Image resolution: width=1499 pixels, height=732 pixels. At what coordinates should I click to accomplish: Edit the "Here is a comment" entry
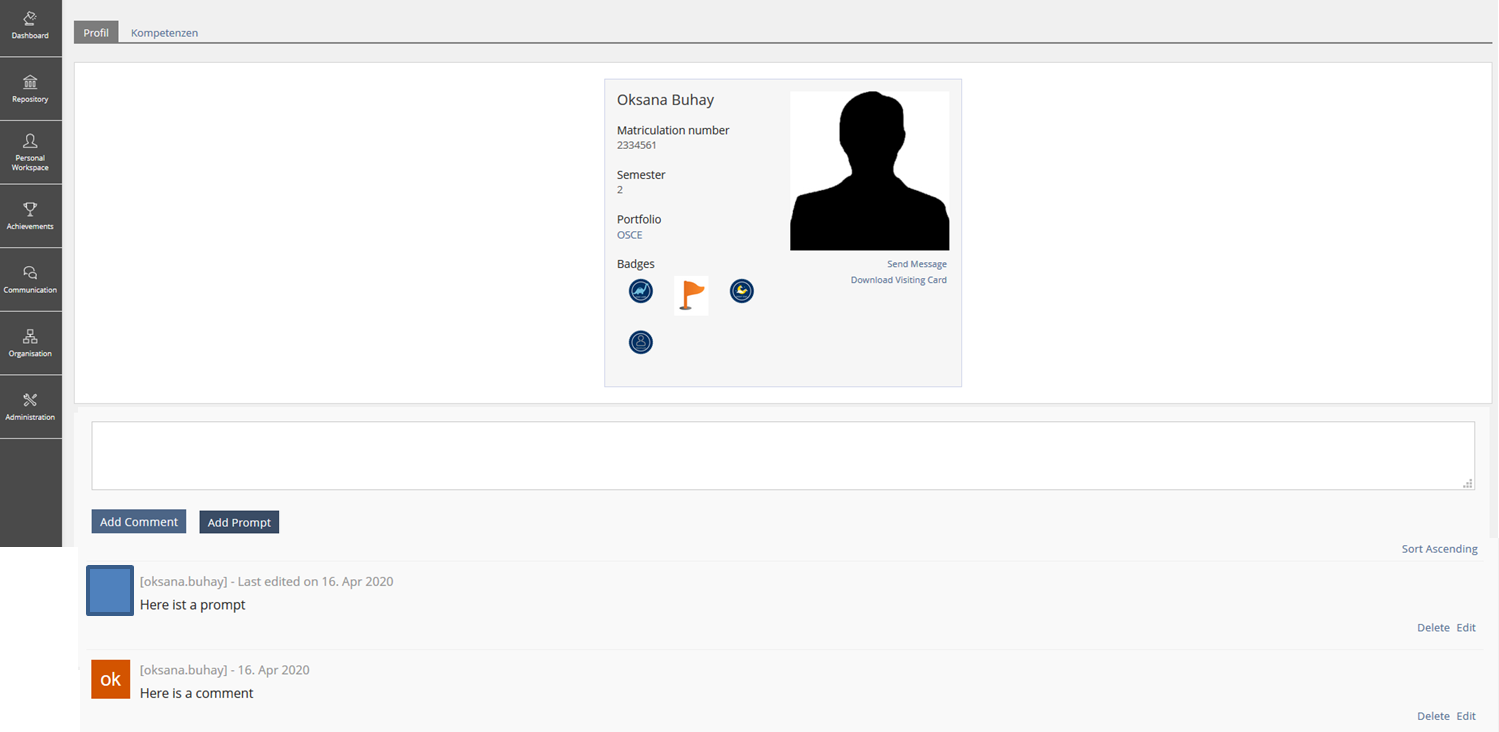(1466, 716)
